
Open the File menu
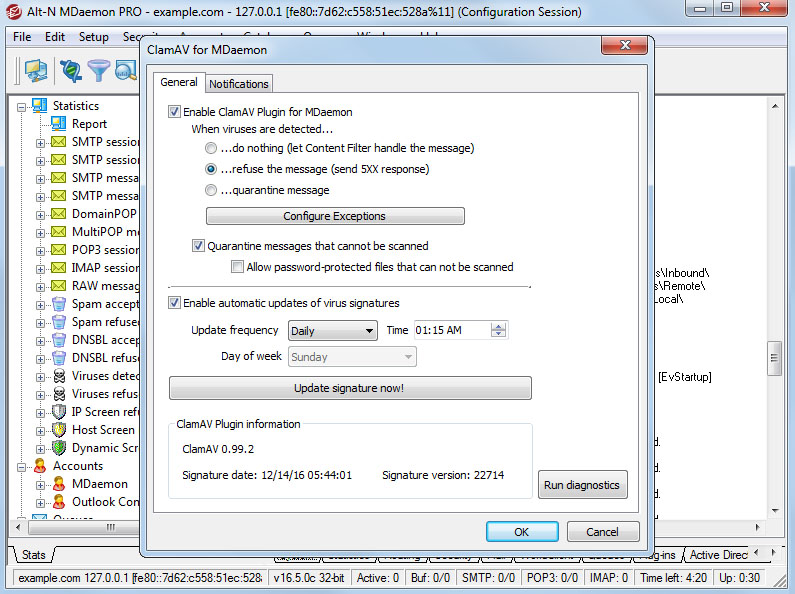[22, 37]
